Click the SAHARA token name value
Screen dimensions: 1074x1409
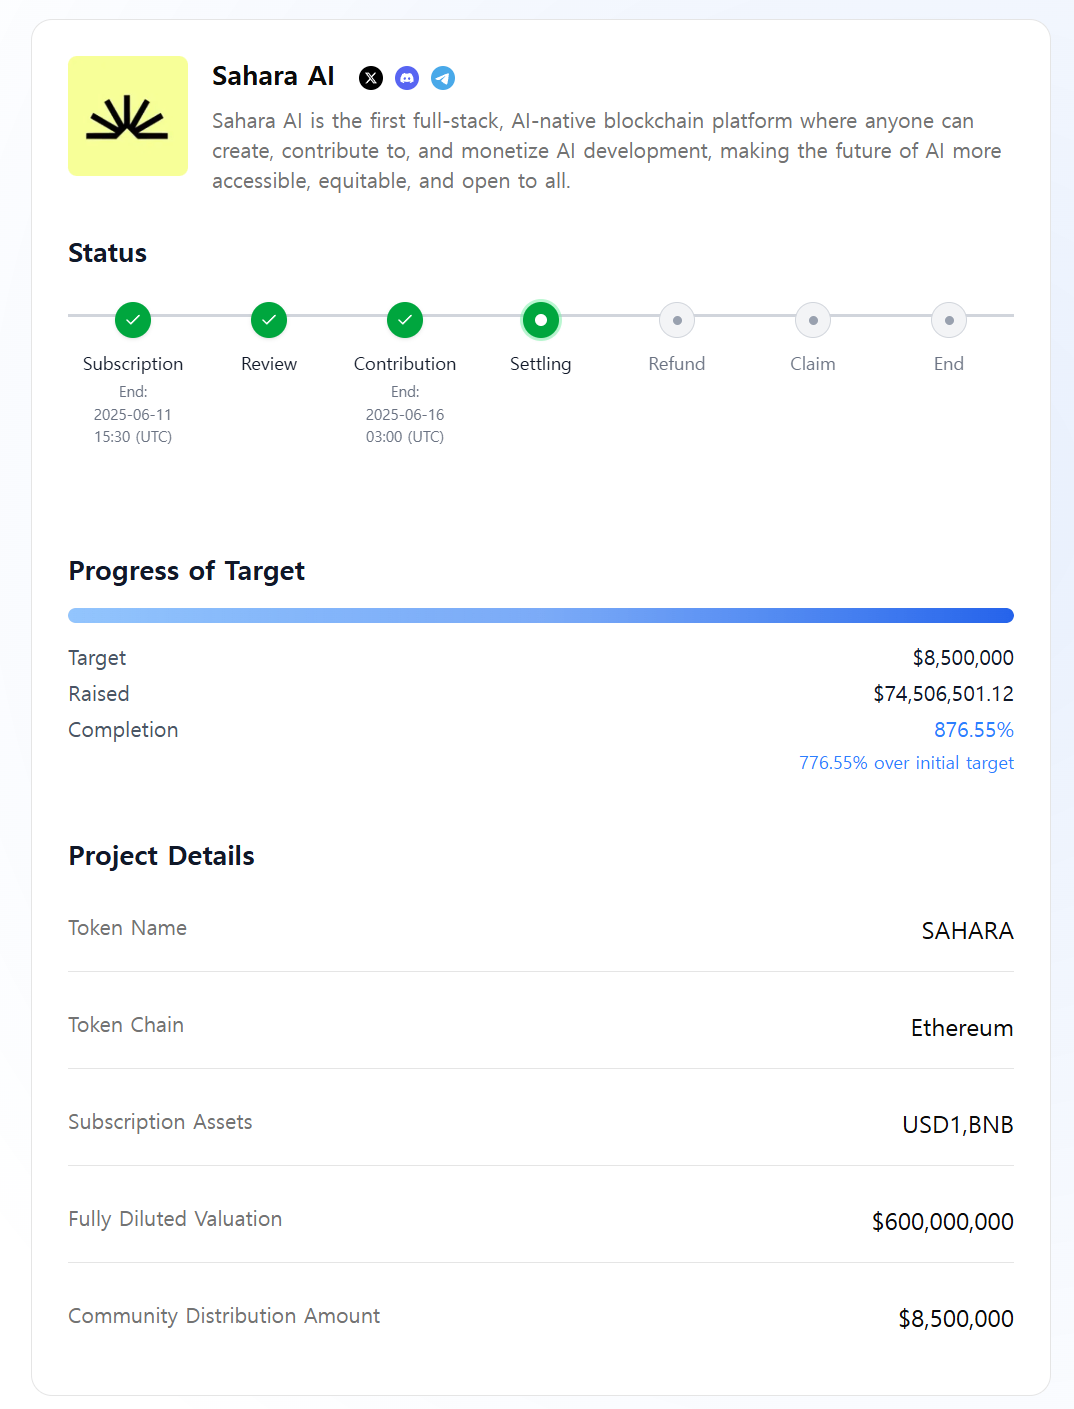coord(967,931)
